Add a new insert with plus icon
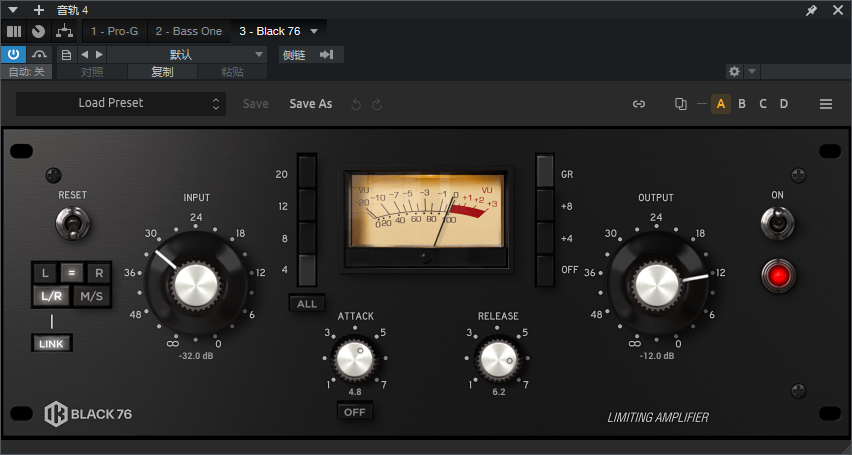The height and width of the screenshot is (455, 852). (39, 10)
